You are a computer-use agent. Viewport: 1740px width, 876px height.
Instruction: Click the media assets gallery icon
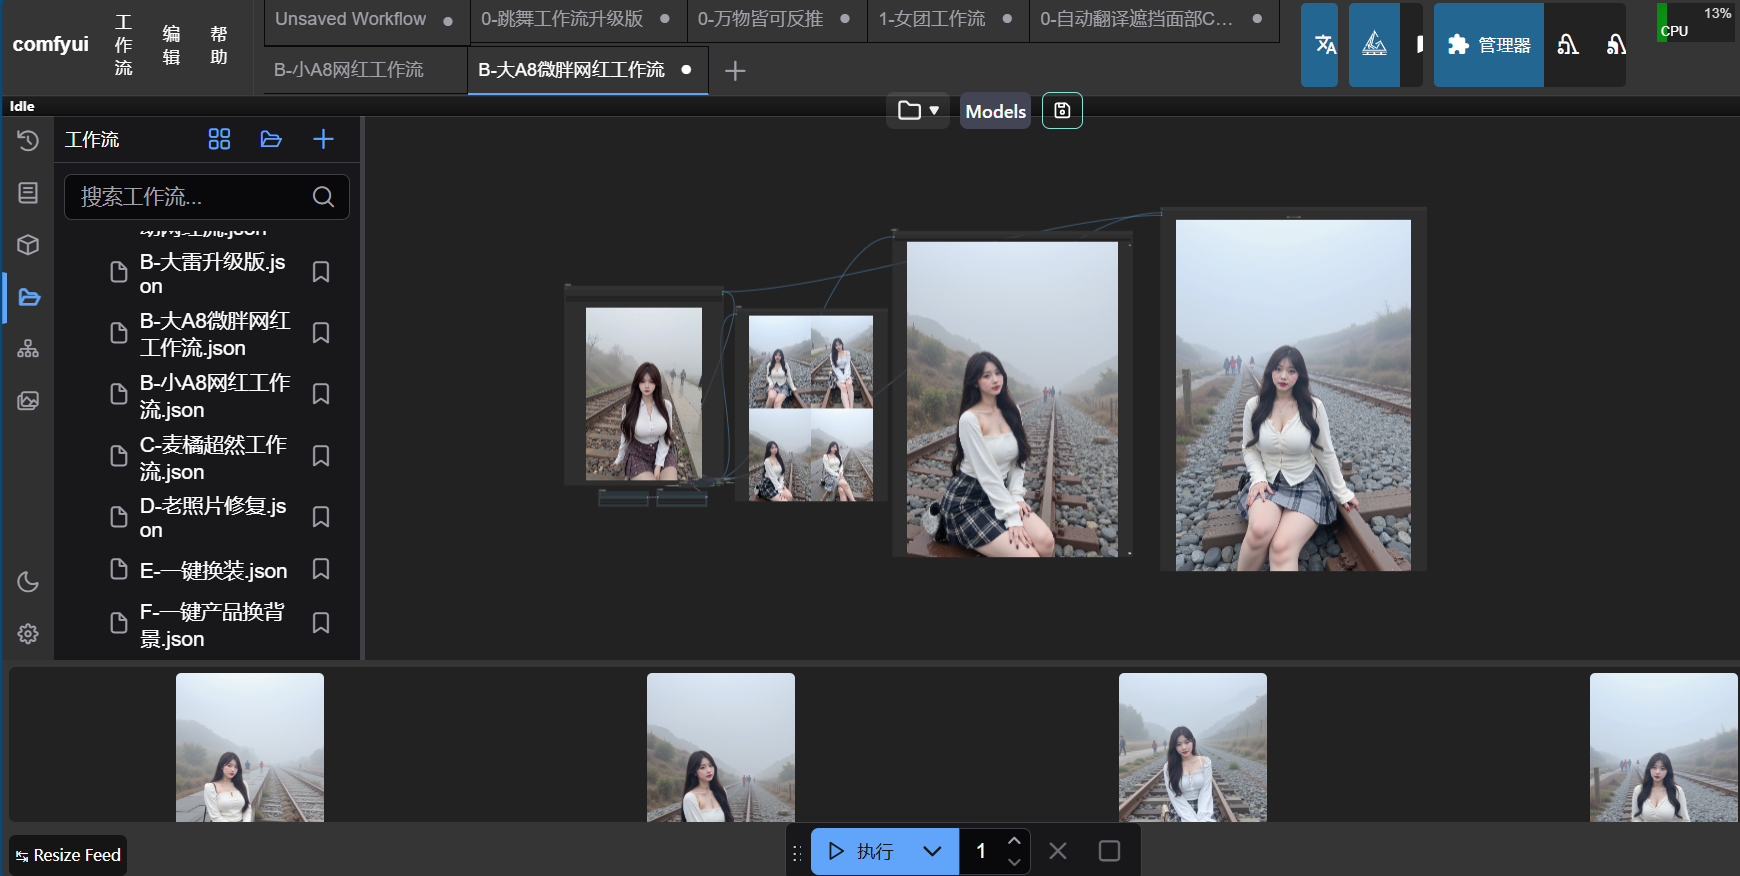click(28, 401)
